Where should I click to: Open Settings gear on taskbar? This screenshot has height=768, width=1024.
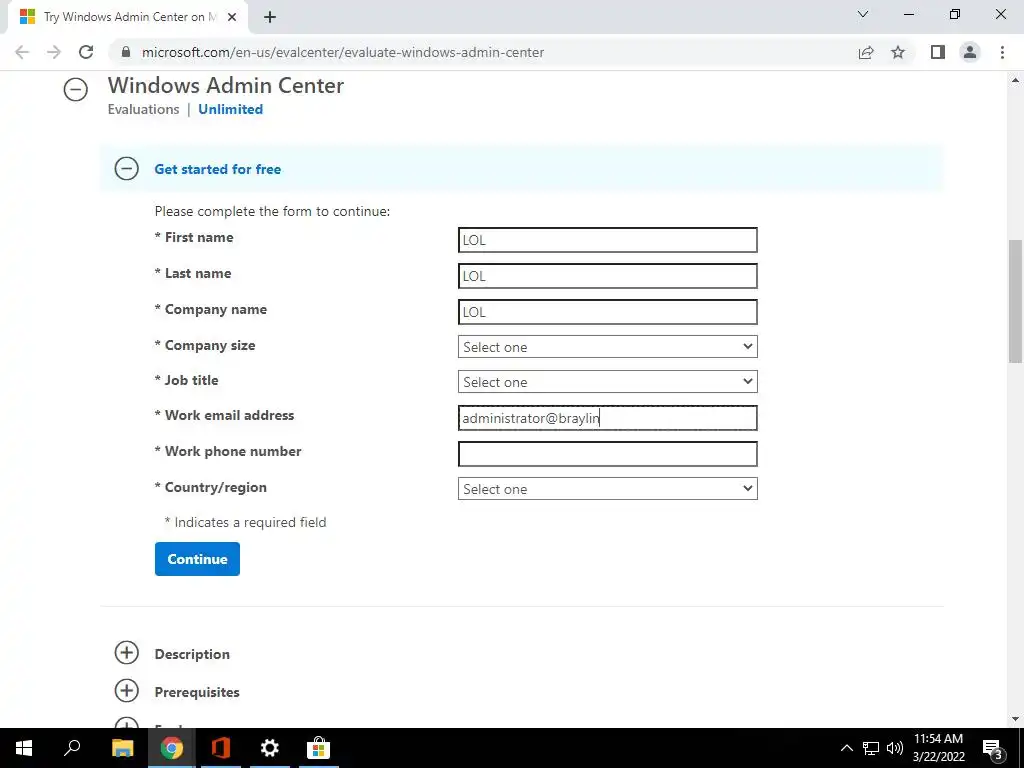(x=270, y=748)
